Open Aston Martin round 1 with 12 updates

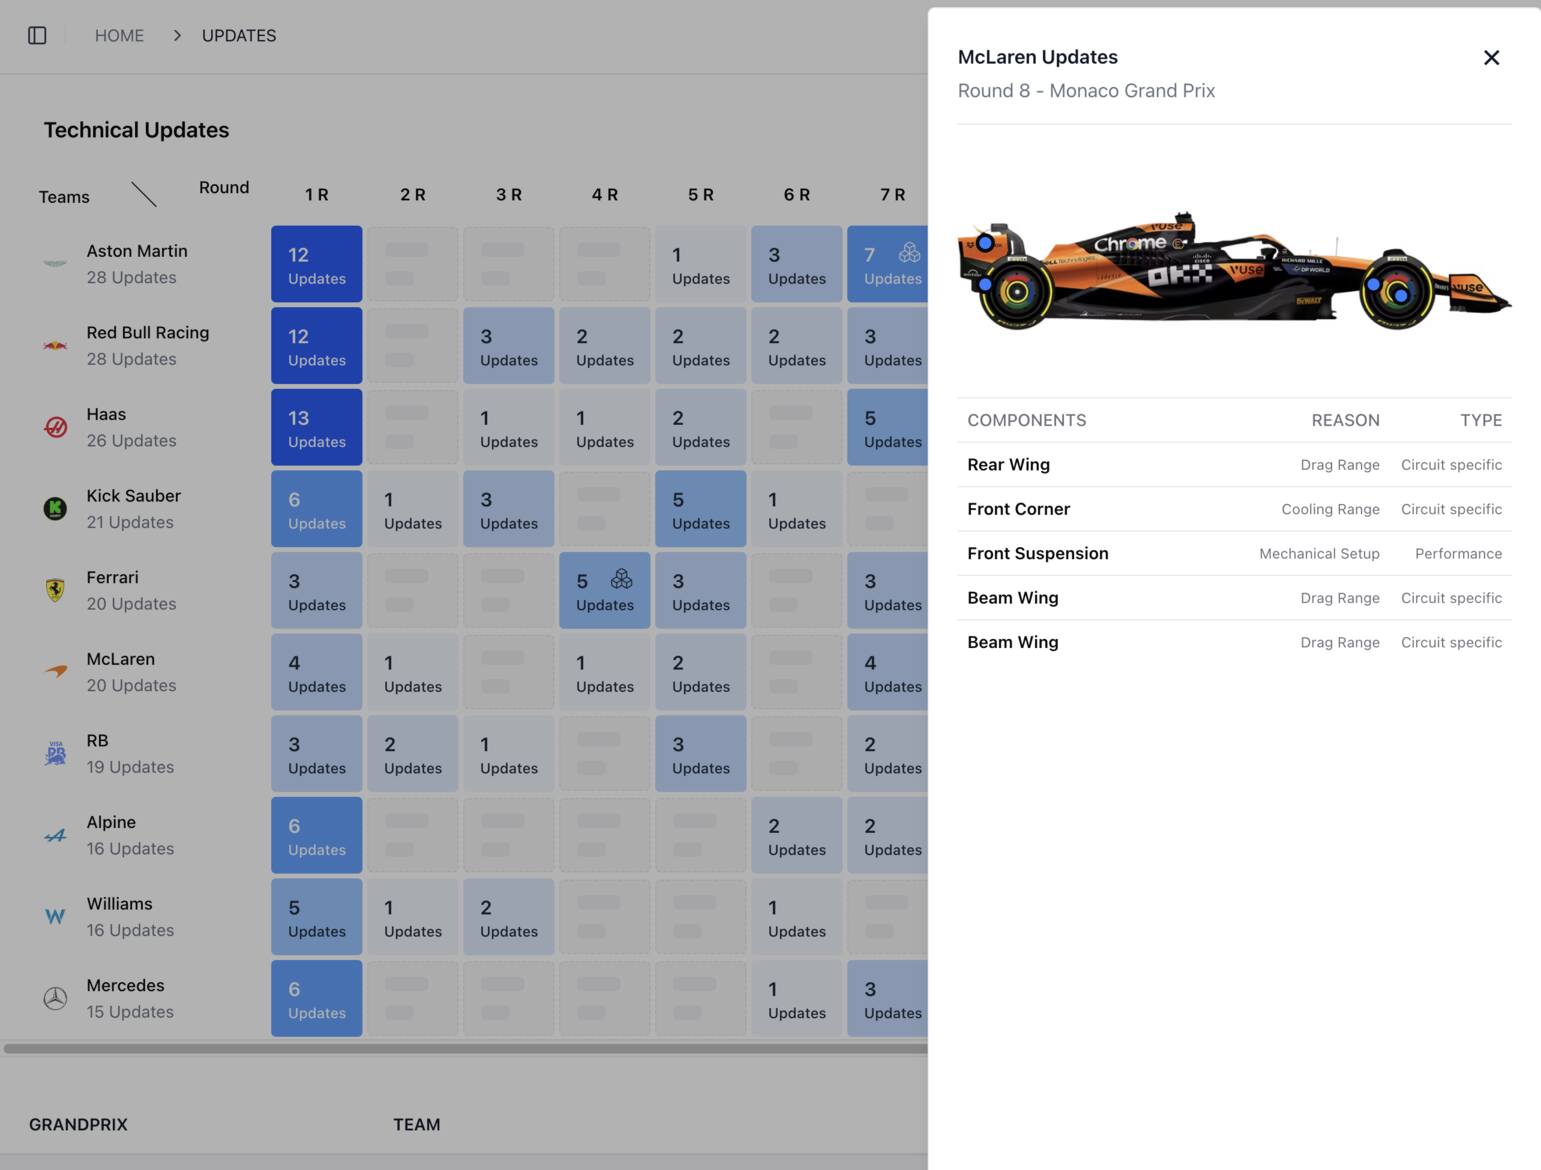[x=317, y=264]
